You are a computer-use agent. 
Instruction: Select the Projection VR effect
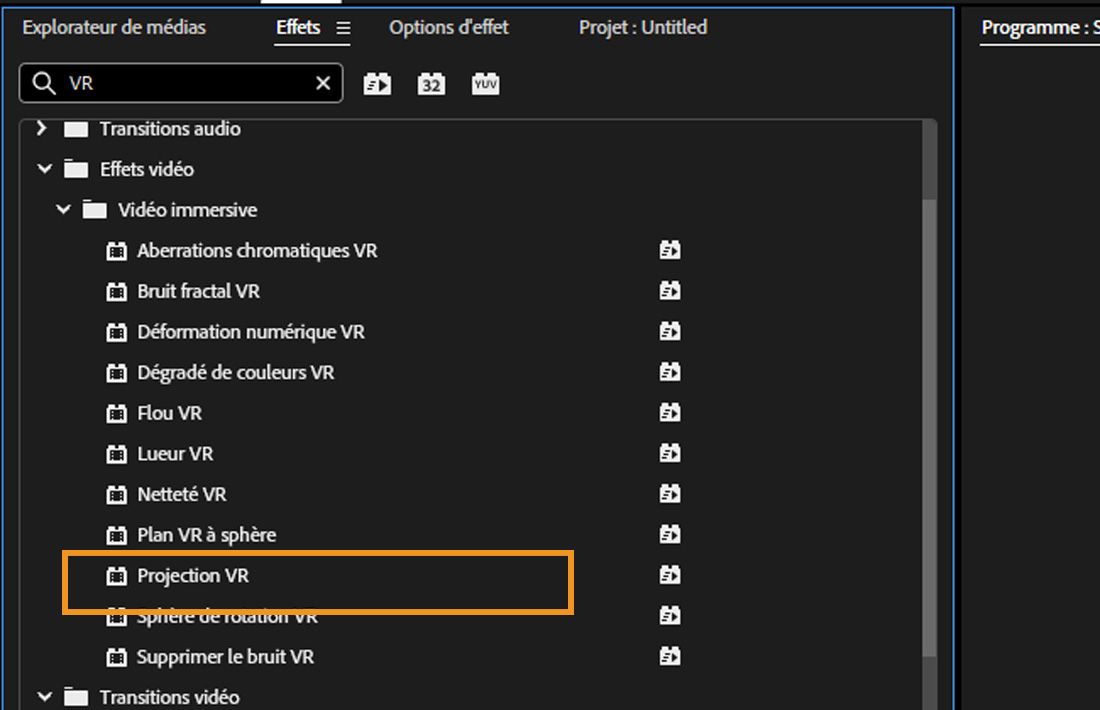coord(193,576)
